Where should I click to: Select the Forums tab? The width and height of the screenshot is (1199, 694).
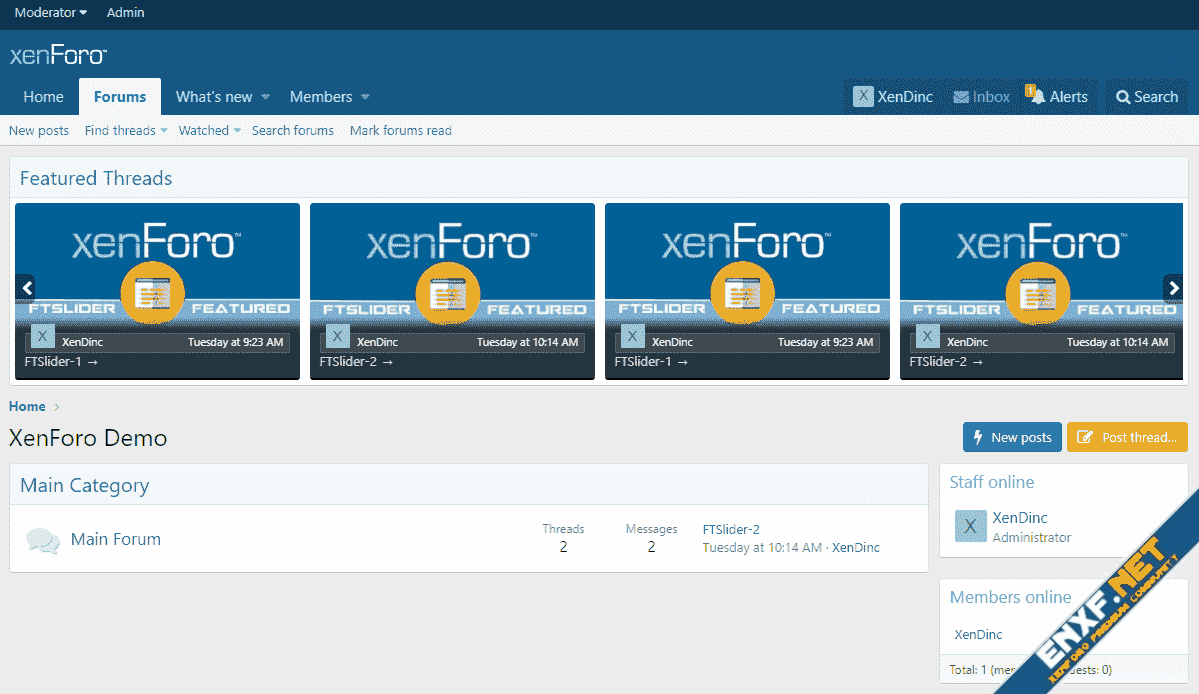pyautogui.click(x=120, y=97)
